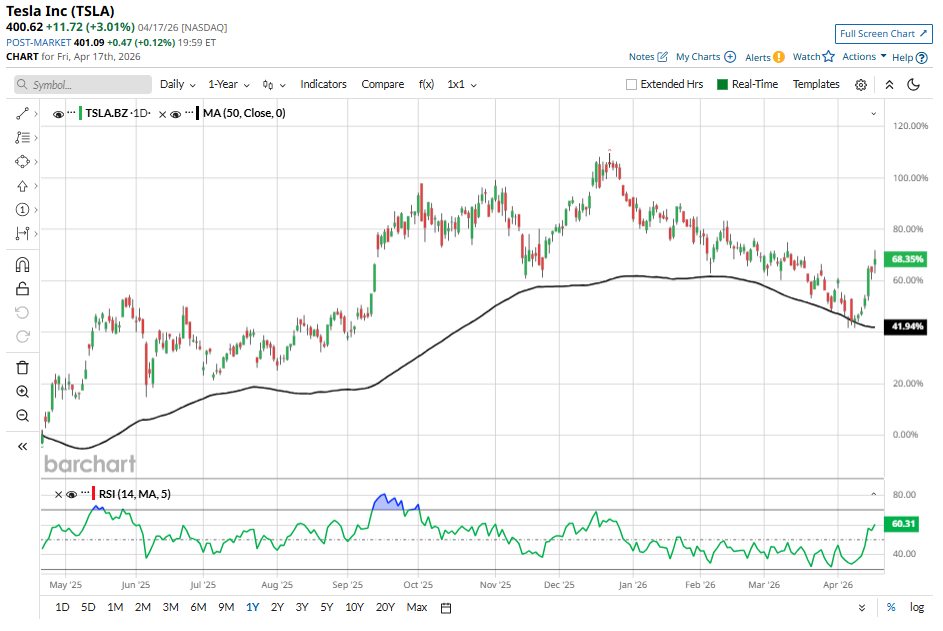The image size is (943, 631).
Task: Select the 5Y time range
Action: 327,607
